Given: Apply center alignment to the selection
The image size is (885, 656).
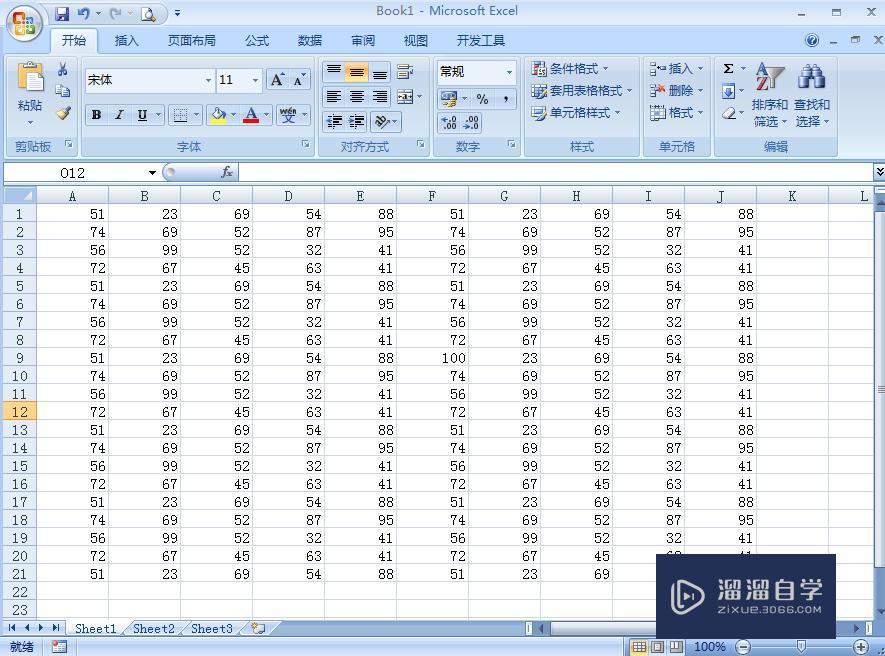Looking at the screenshot, I should pyautogui.click(x=356, y=96).
